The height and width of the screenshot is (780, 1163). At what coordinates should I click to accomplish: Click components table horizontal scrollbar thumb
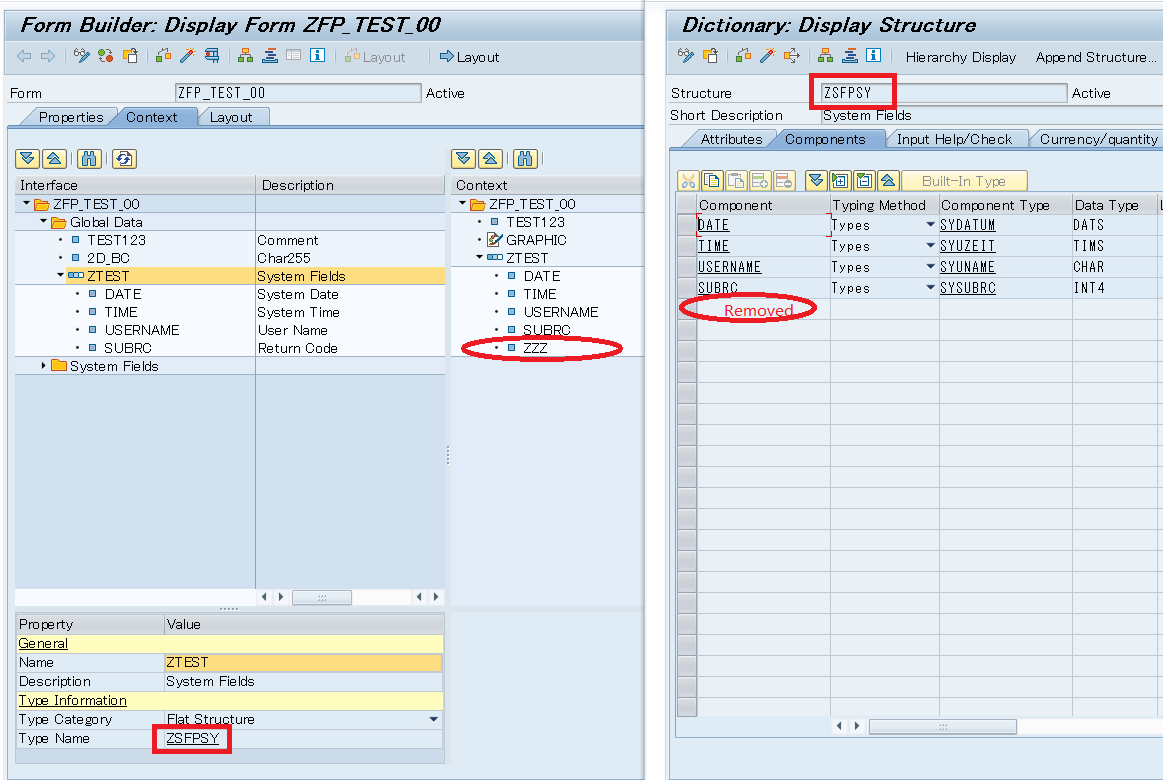pos(943,727)
